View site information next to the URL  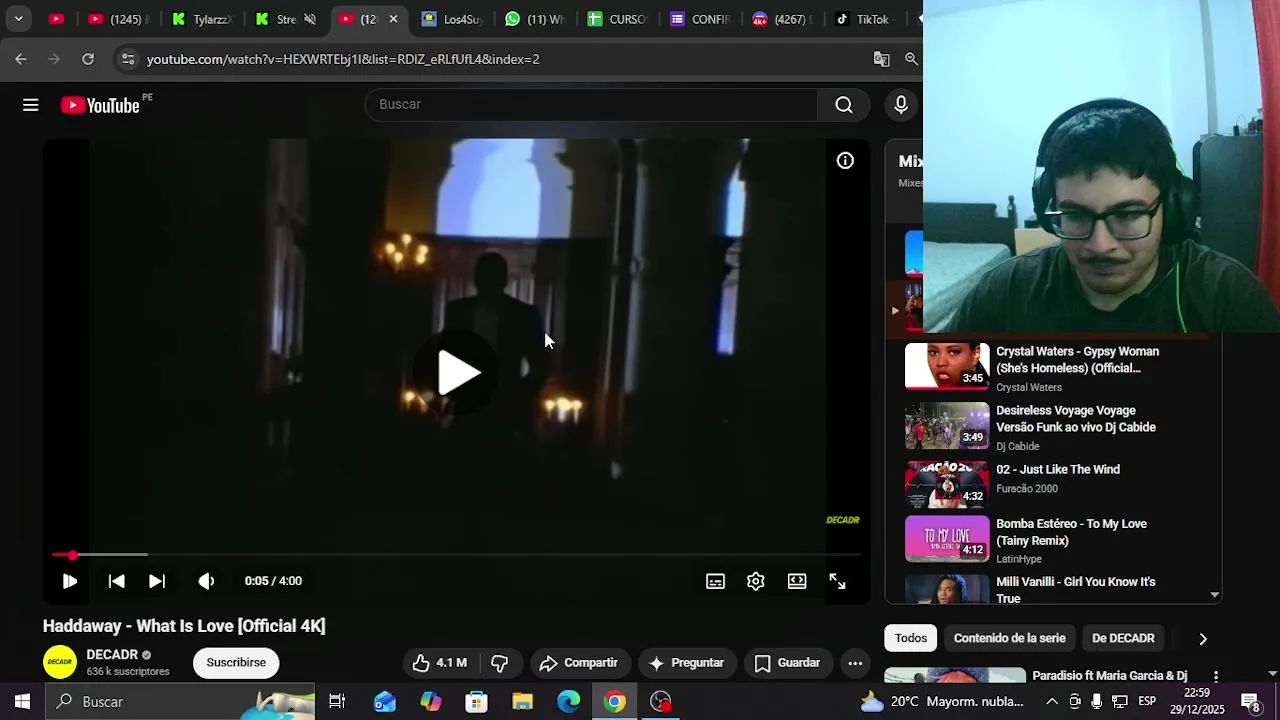click(x=127, y=59)
